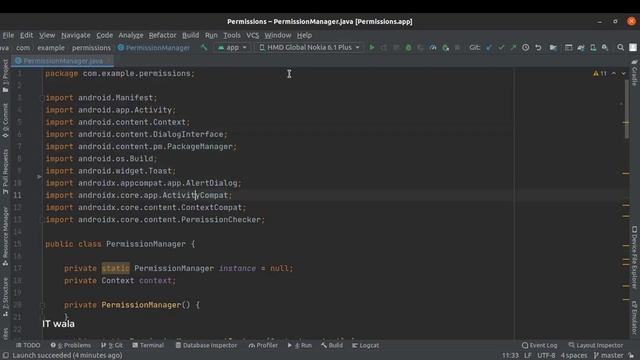Click the green Debug bug icon
This screenshot has width=640, height=360.
pos(408,48)
